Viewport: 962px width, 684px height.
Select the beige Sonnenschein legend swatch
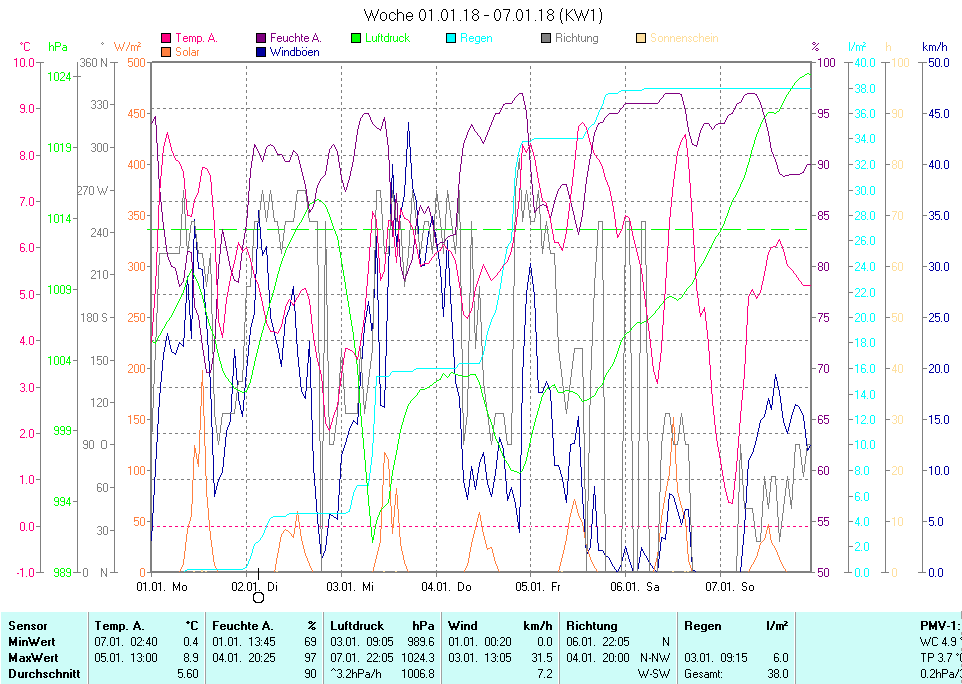point(641,38)
